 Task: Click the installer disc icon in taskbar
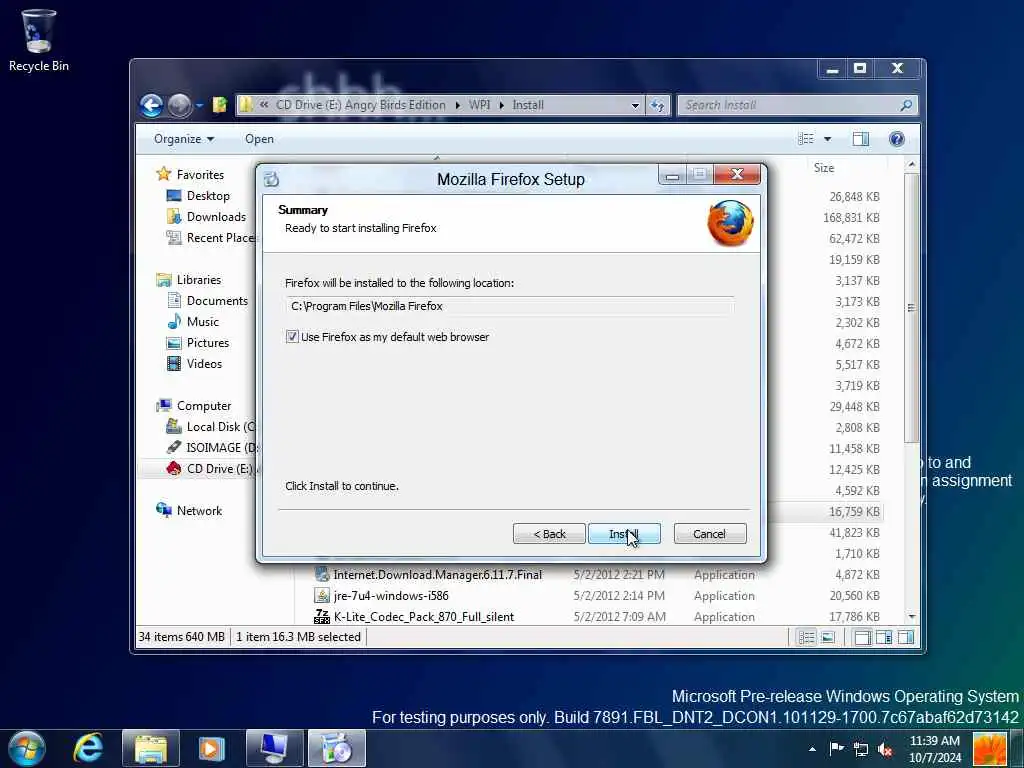click(x=337, y=748)
